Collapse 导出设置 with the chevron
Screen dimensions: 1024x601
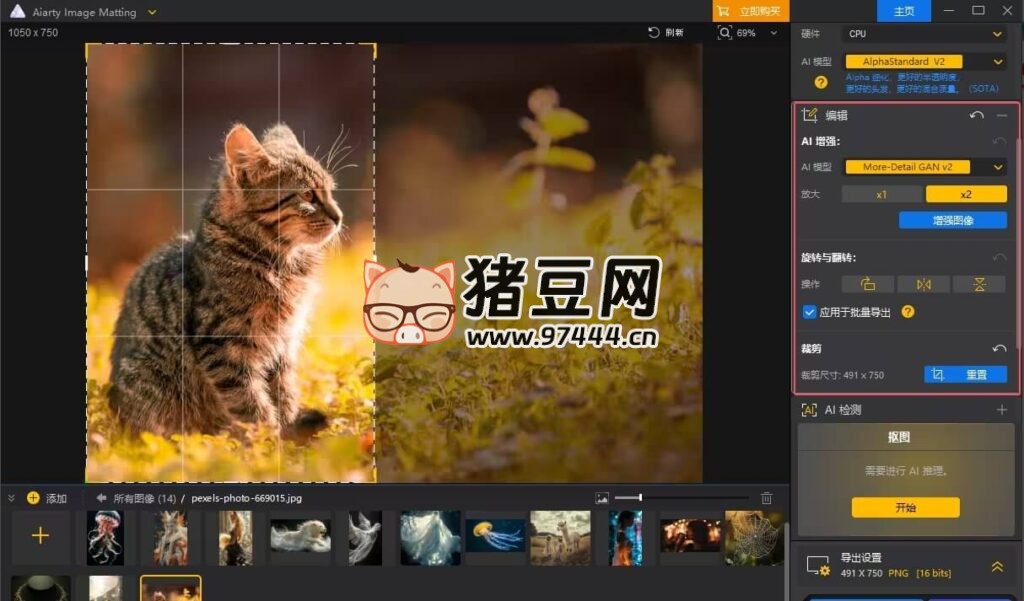point(996,565)
